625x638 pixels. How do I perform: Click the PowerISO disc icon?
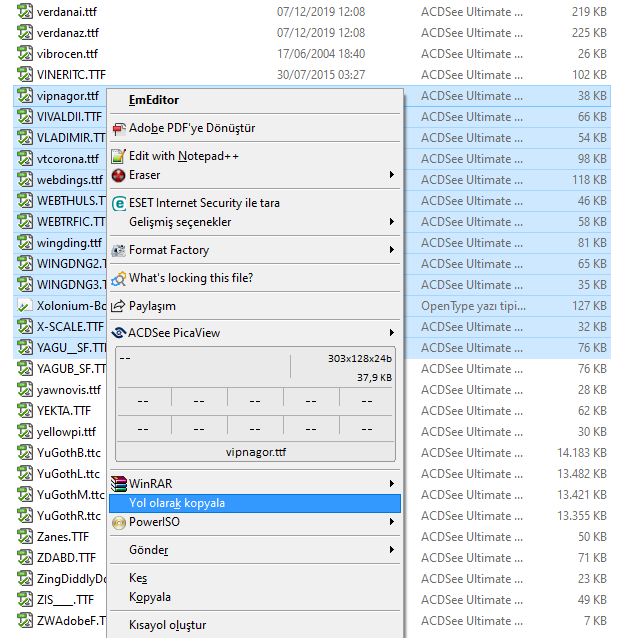[119, 522]
